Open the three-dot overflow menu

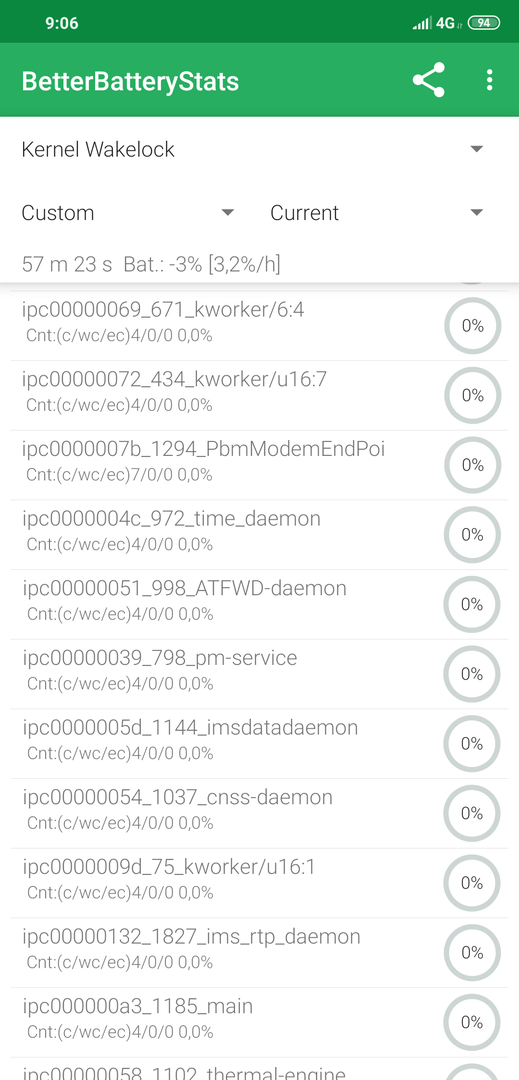tap(489, 81)
